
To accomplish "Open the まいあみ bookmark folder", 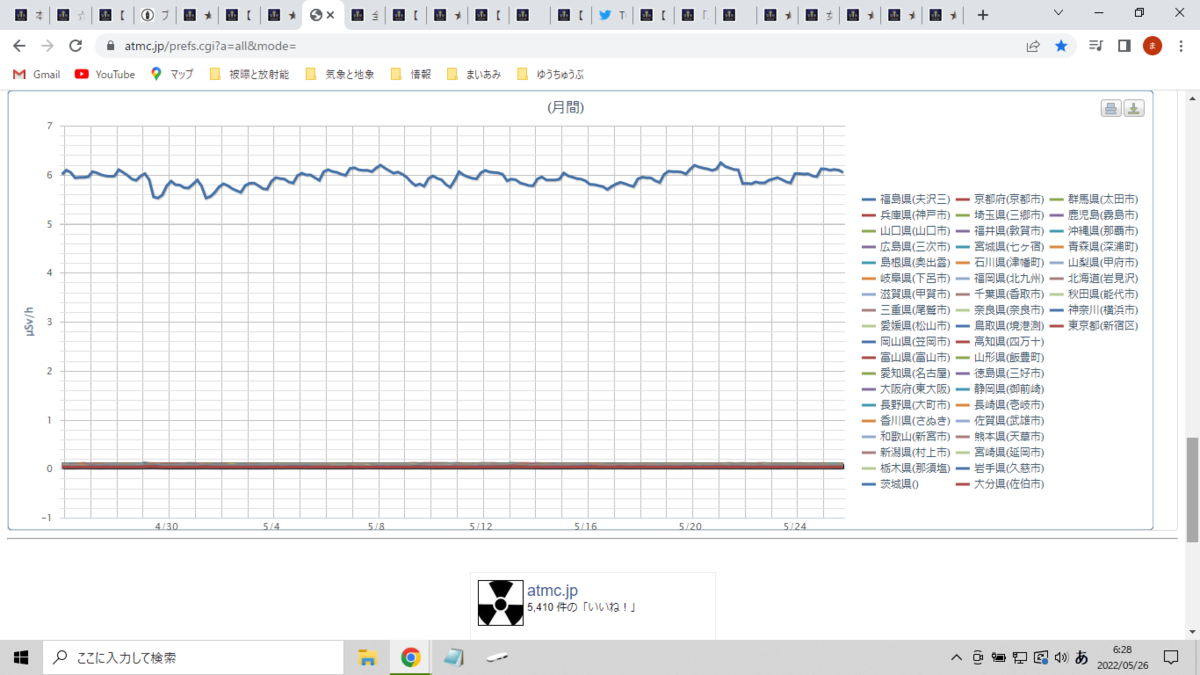I will pos(474,74).
